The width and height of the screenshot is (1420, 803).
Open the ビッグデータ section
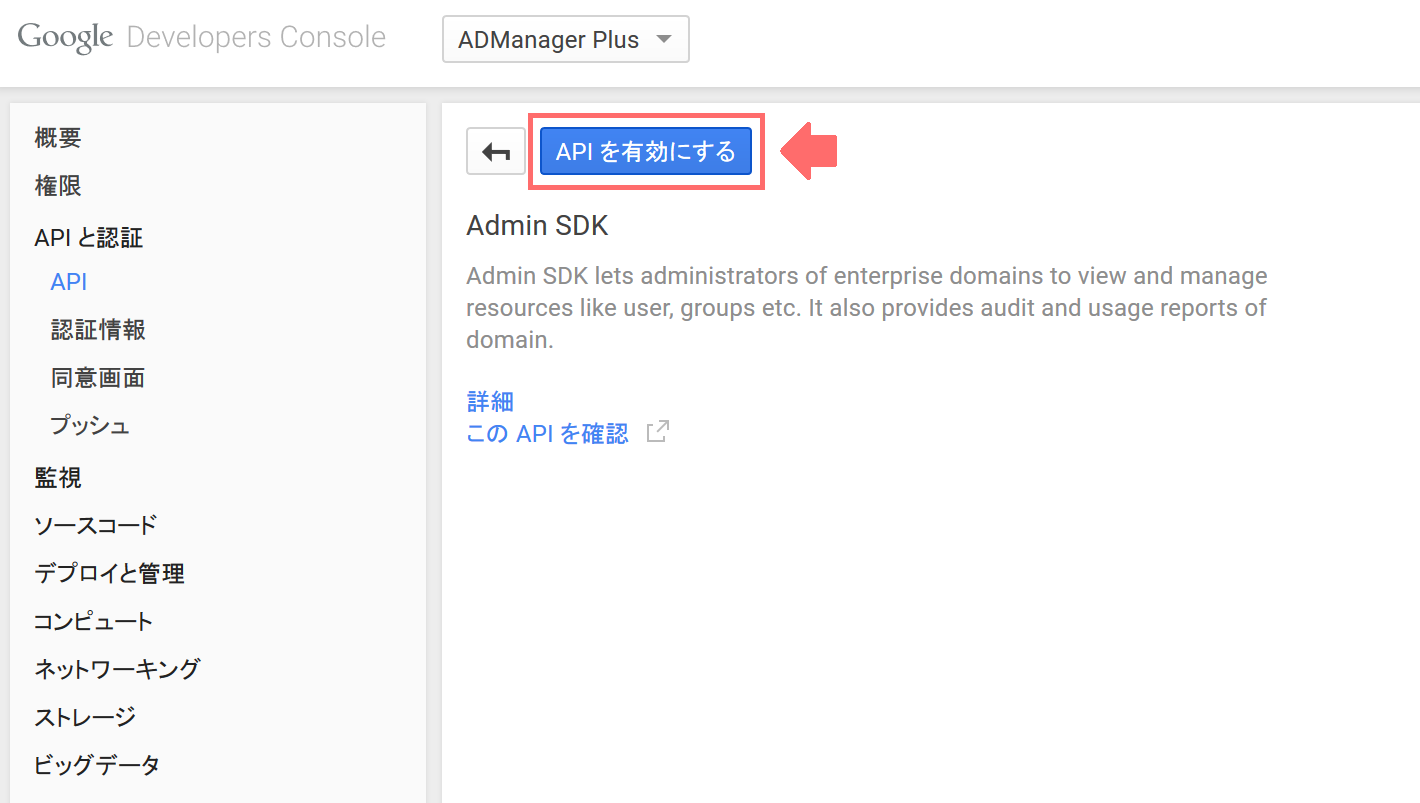pos(95,764)
